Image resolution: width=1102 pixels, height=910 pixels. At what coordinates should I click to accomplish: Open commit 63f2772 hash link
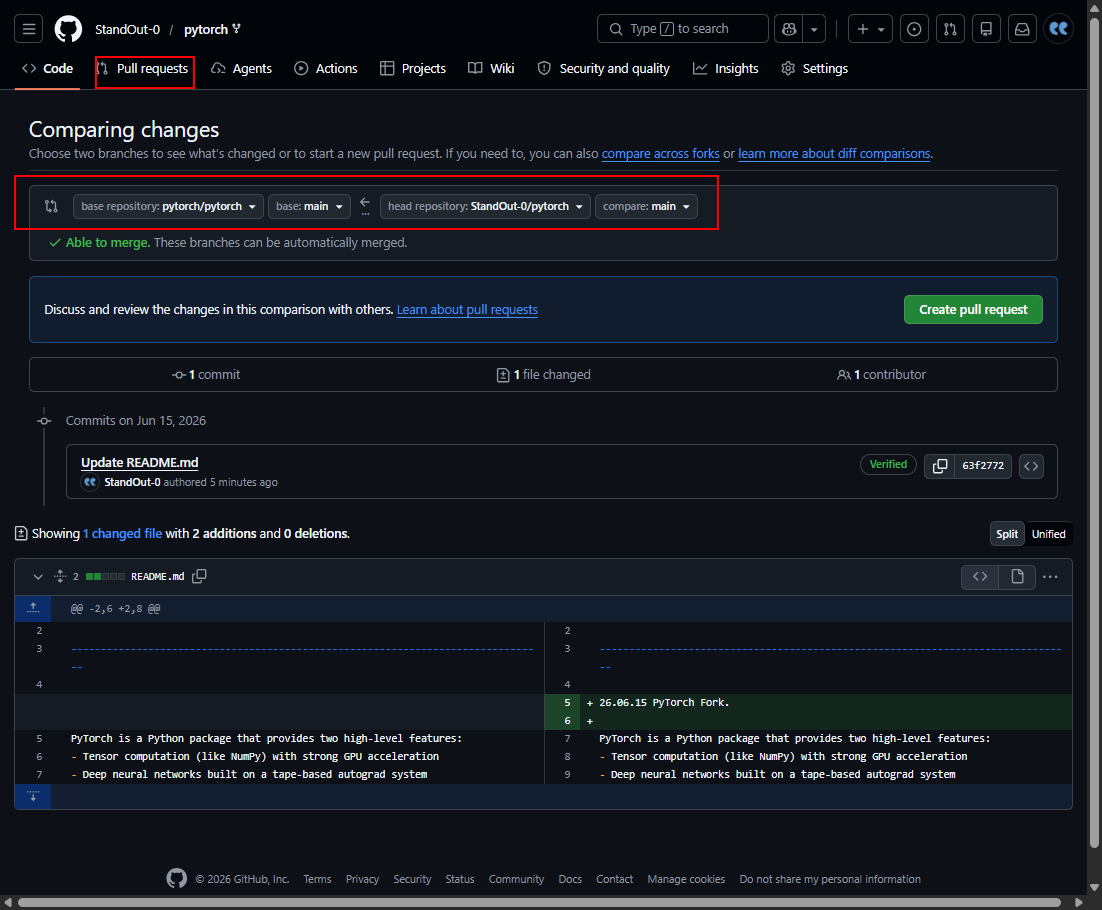pos(983,466)
